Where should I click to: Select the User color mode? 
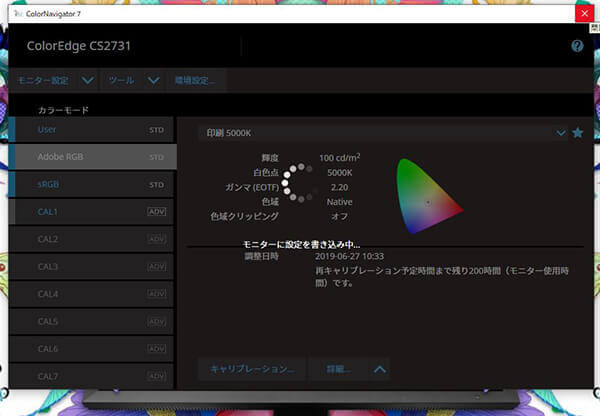tap(92, 130)
